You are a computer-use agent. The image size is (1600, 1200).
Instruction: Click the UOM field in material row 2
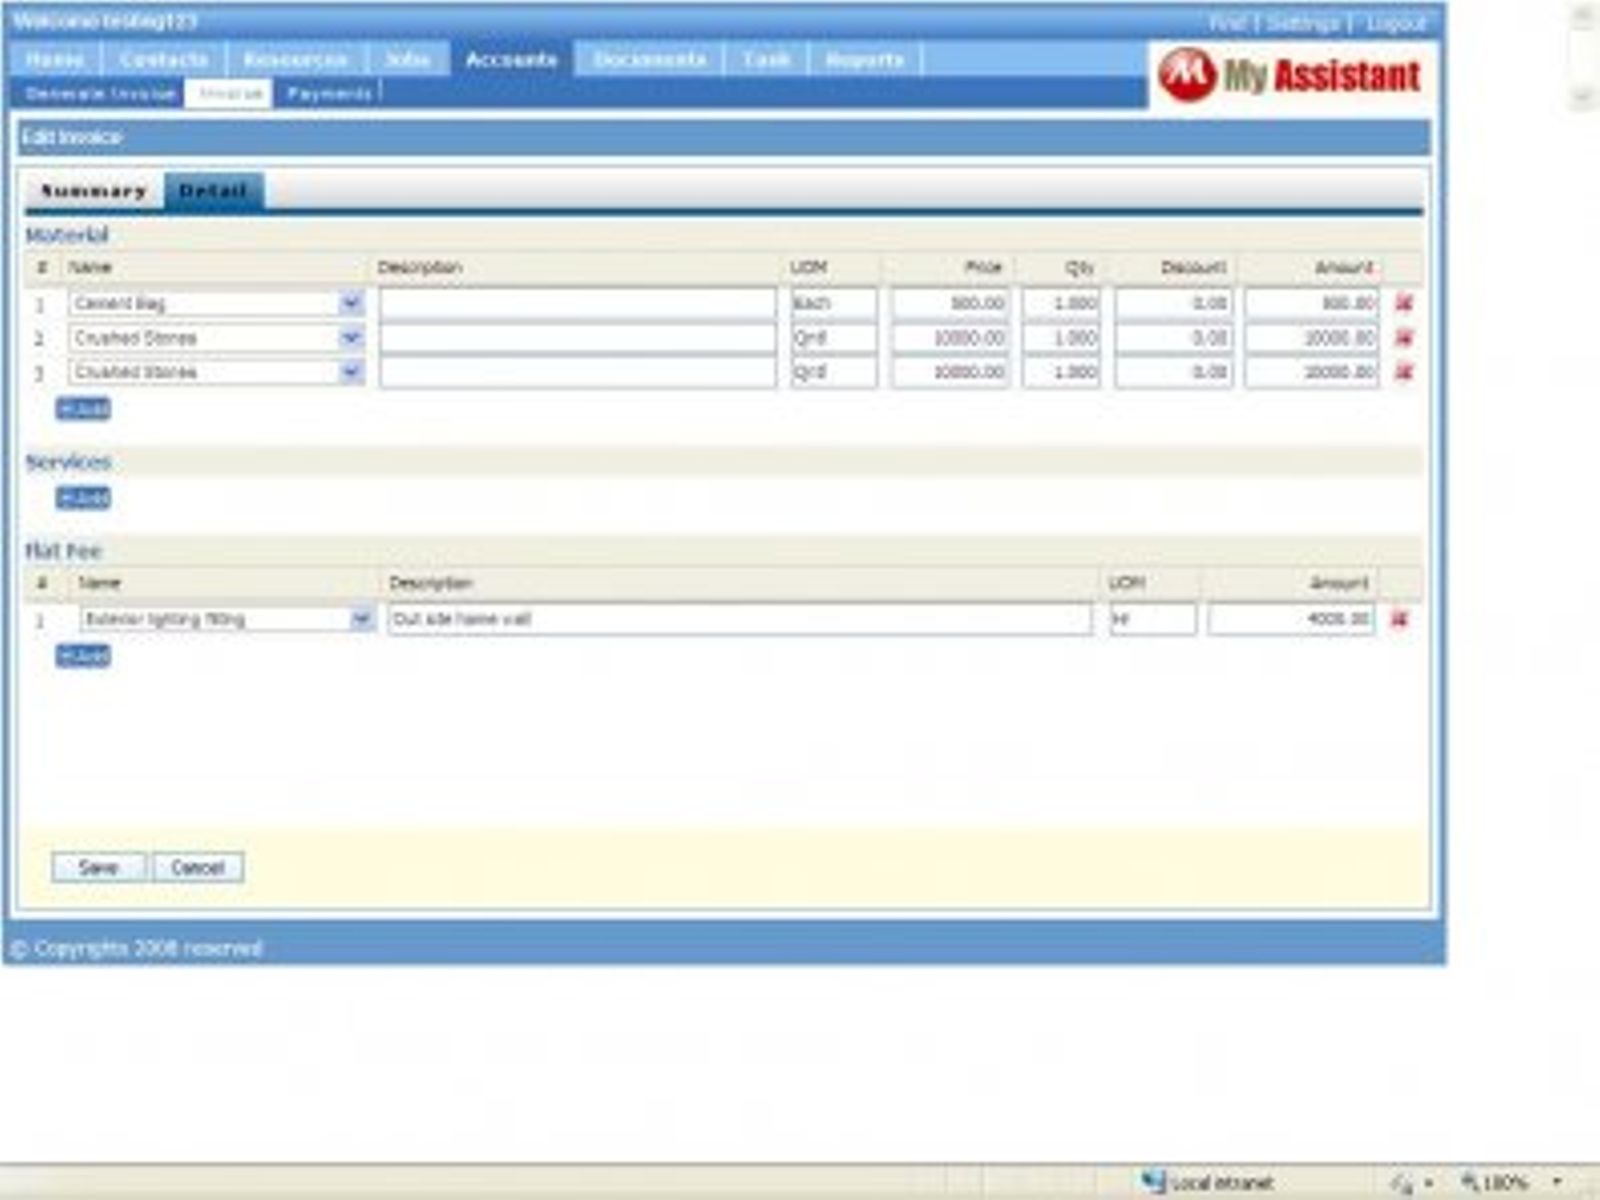833,338
